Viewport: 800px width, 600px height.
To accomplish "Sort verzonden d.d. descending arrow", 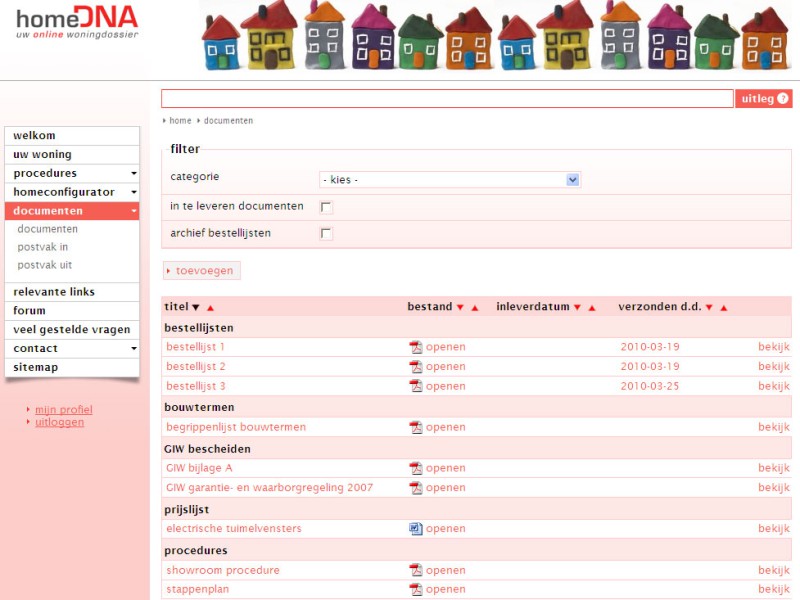I will point(709,308).
